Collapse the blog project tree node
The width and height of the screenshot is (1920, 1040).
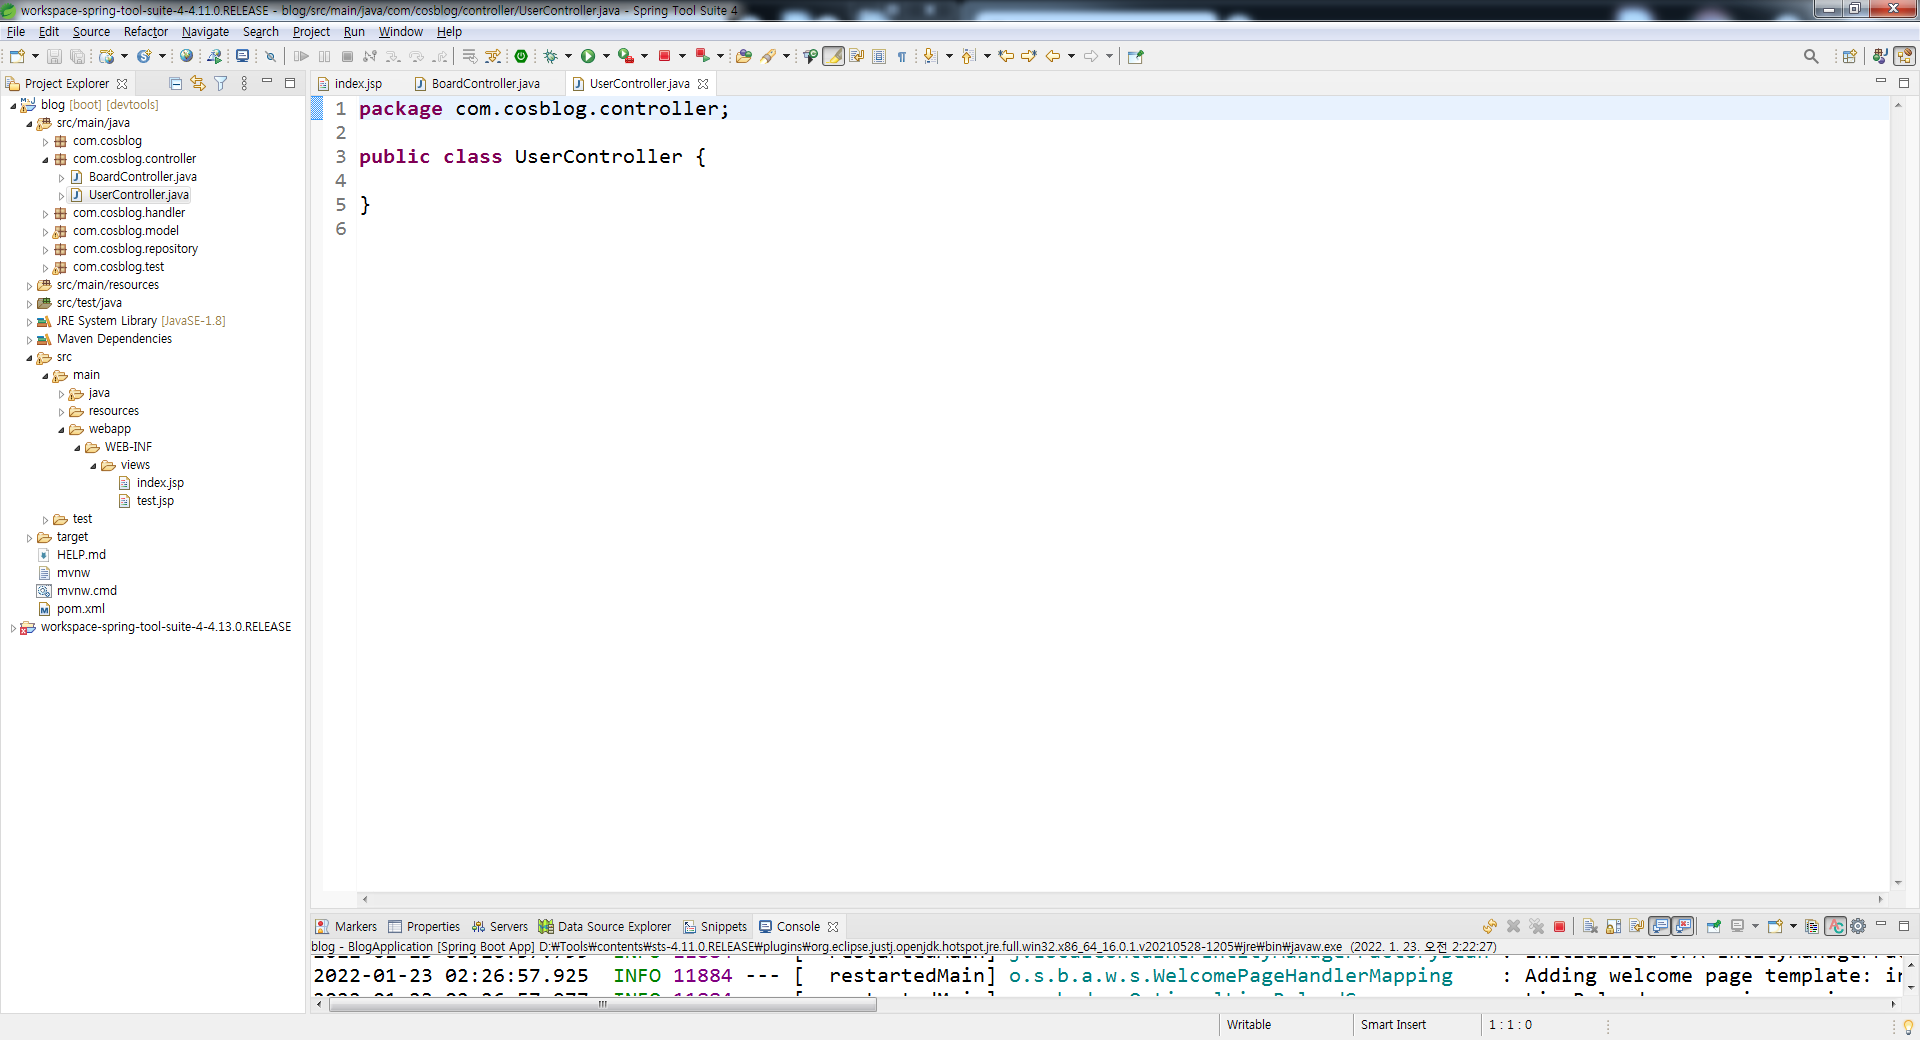[13, 105]
